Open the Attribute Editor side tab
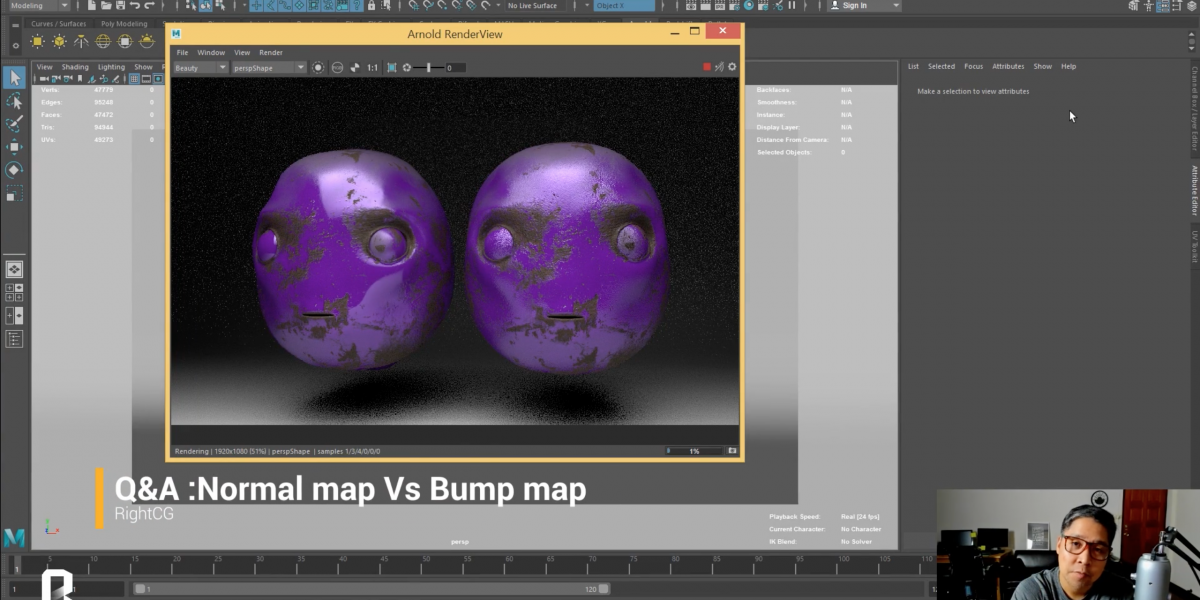Image resolution: width=1200 pixels, height=600 pixels. coord(1194,190)
